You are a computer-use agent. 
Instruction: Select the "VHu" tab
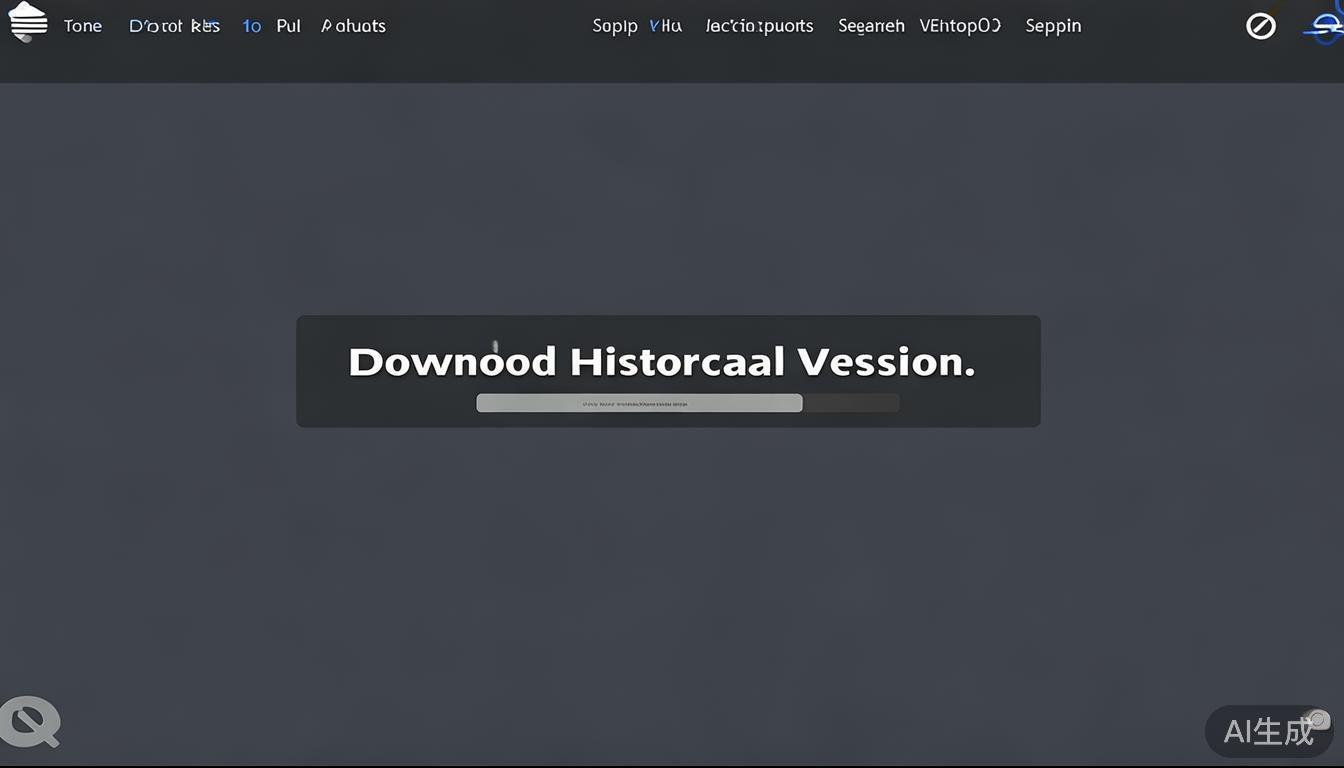pos(665,26)
